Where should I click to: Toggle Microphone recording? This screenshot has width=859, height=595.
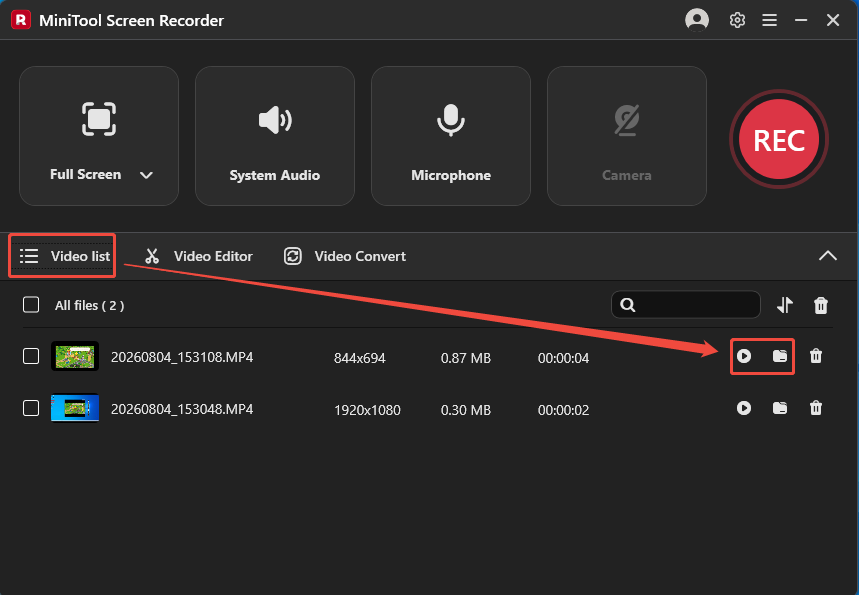click(x=451, y=136)
